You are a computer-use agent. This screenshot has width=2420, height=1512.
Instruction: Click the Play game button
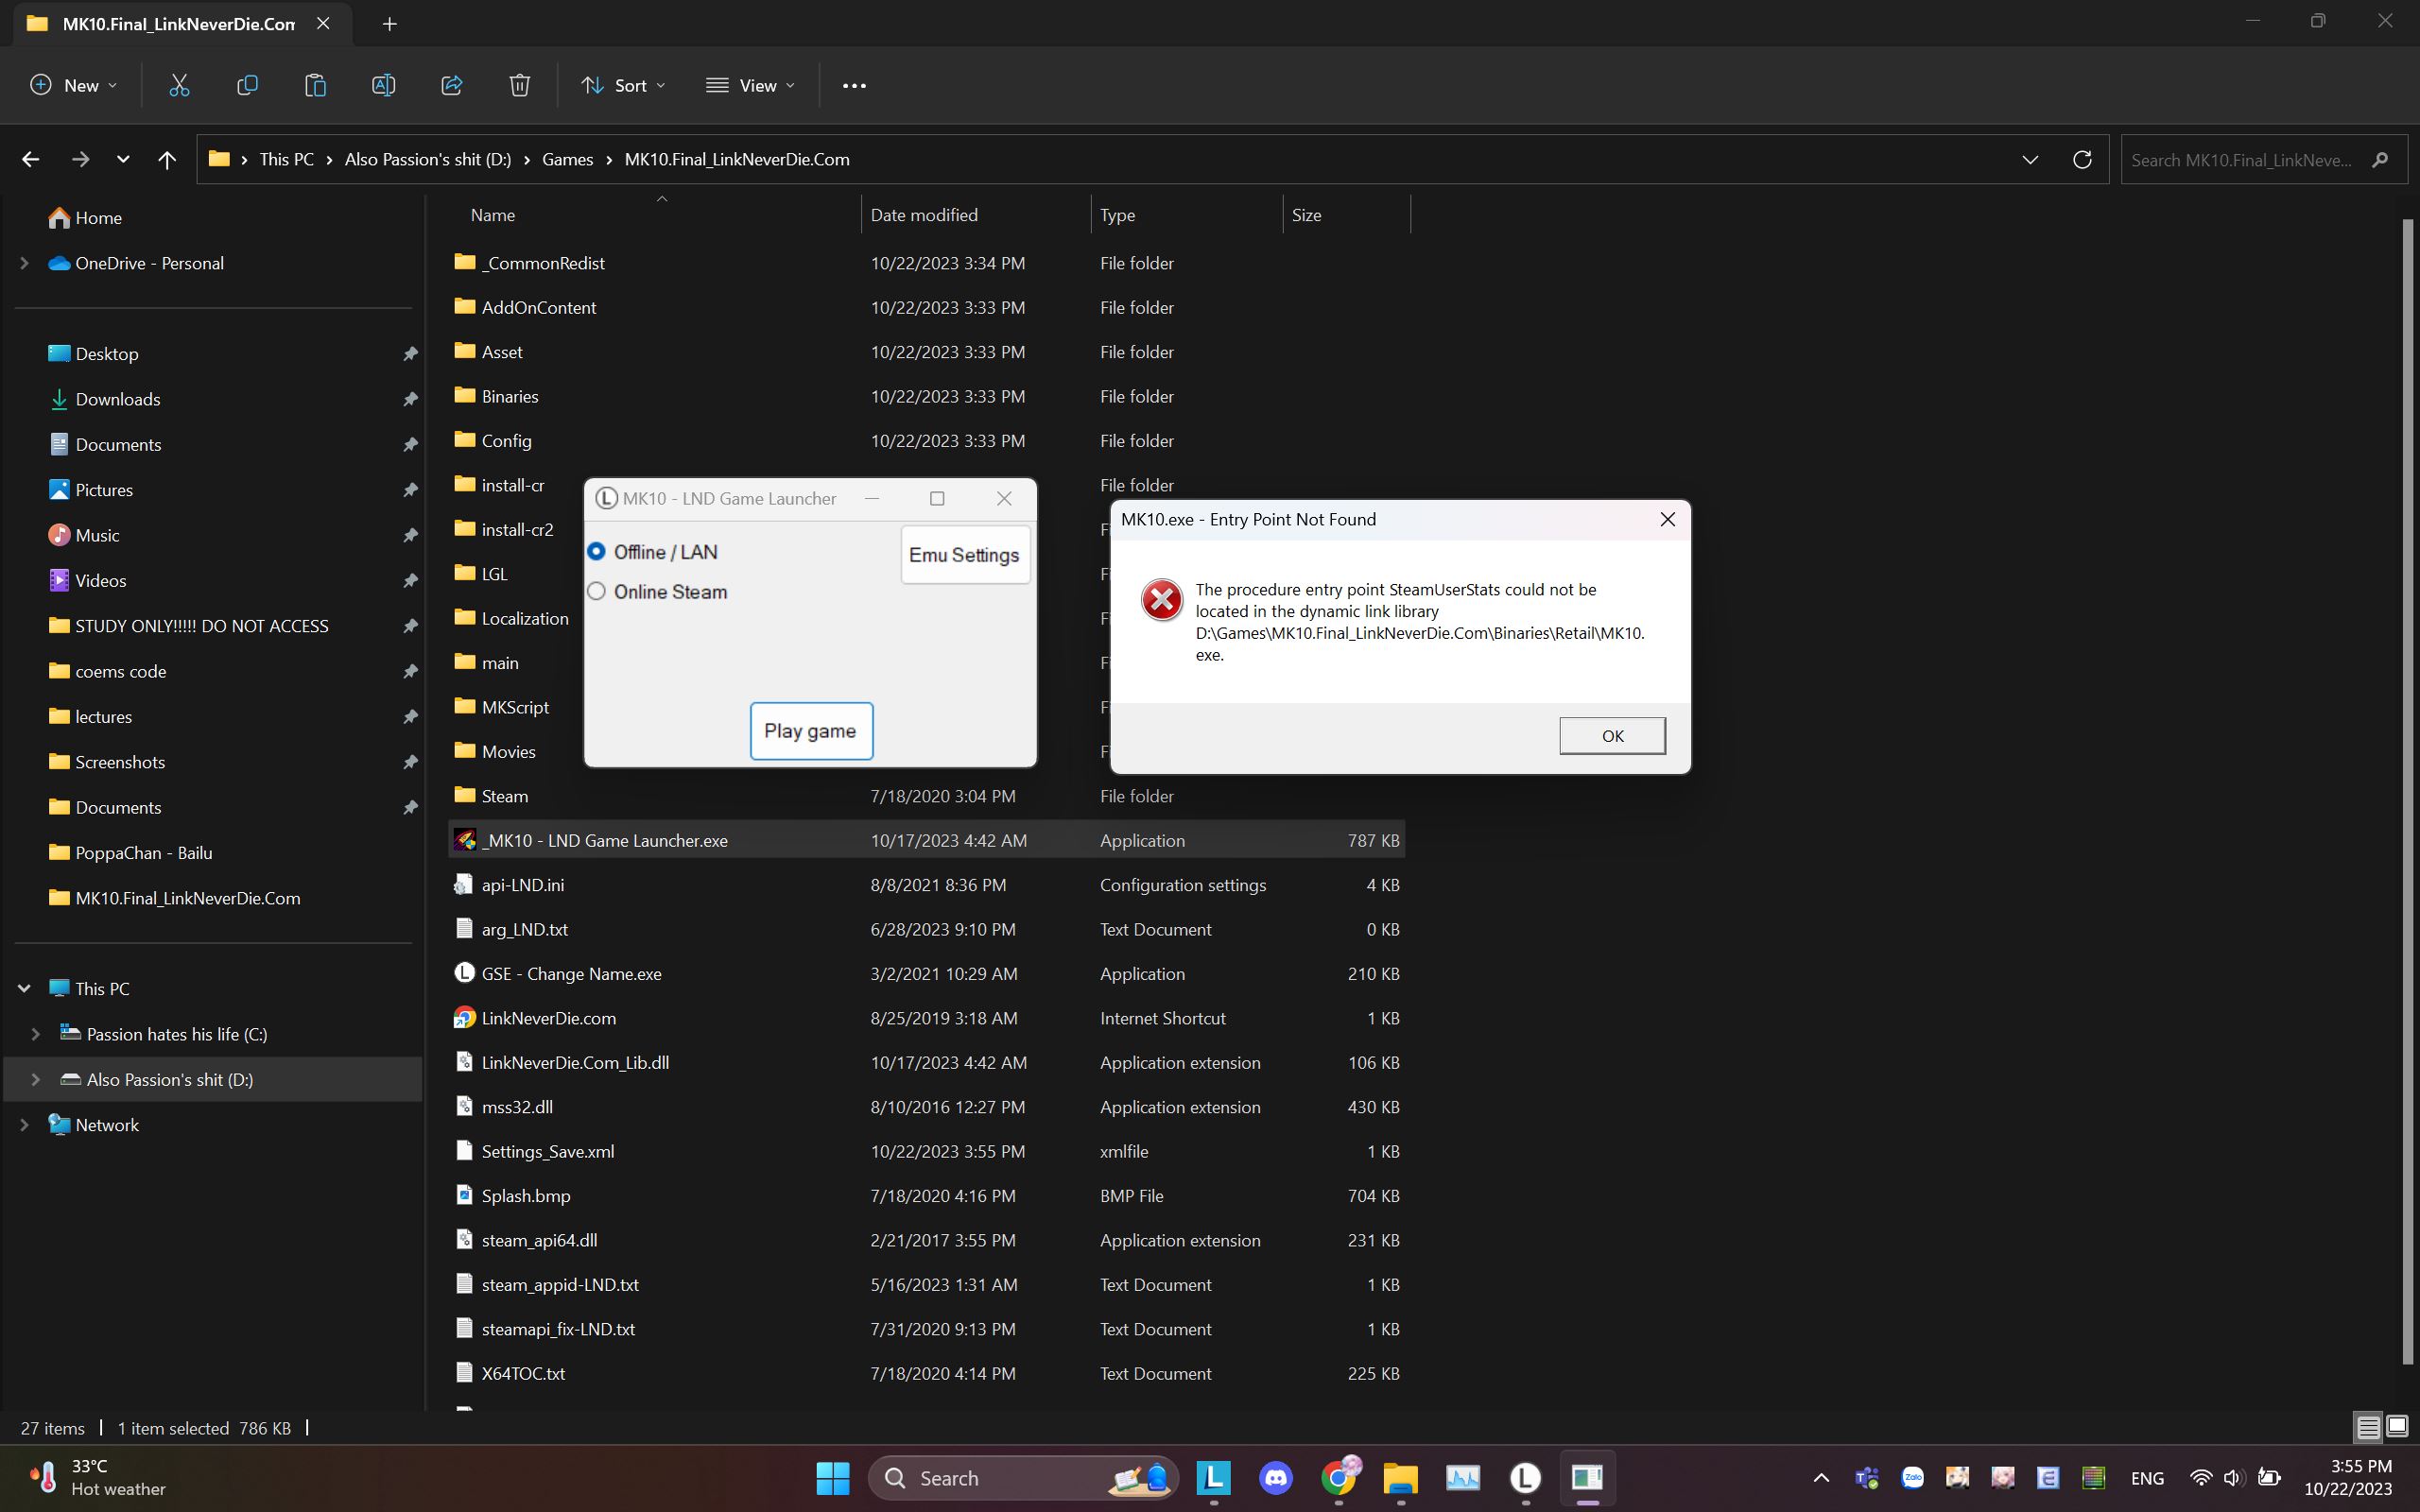point(810,730)
